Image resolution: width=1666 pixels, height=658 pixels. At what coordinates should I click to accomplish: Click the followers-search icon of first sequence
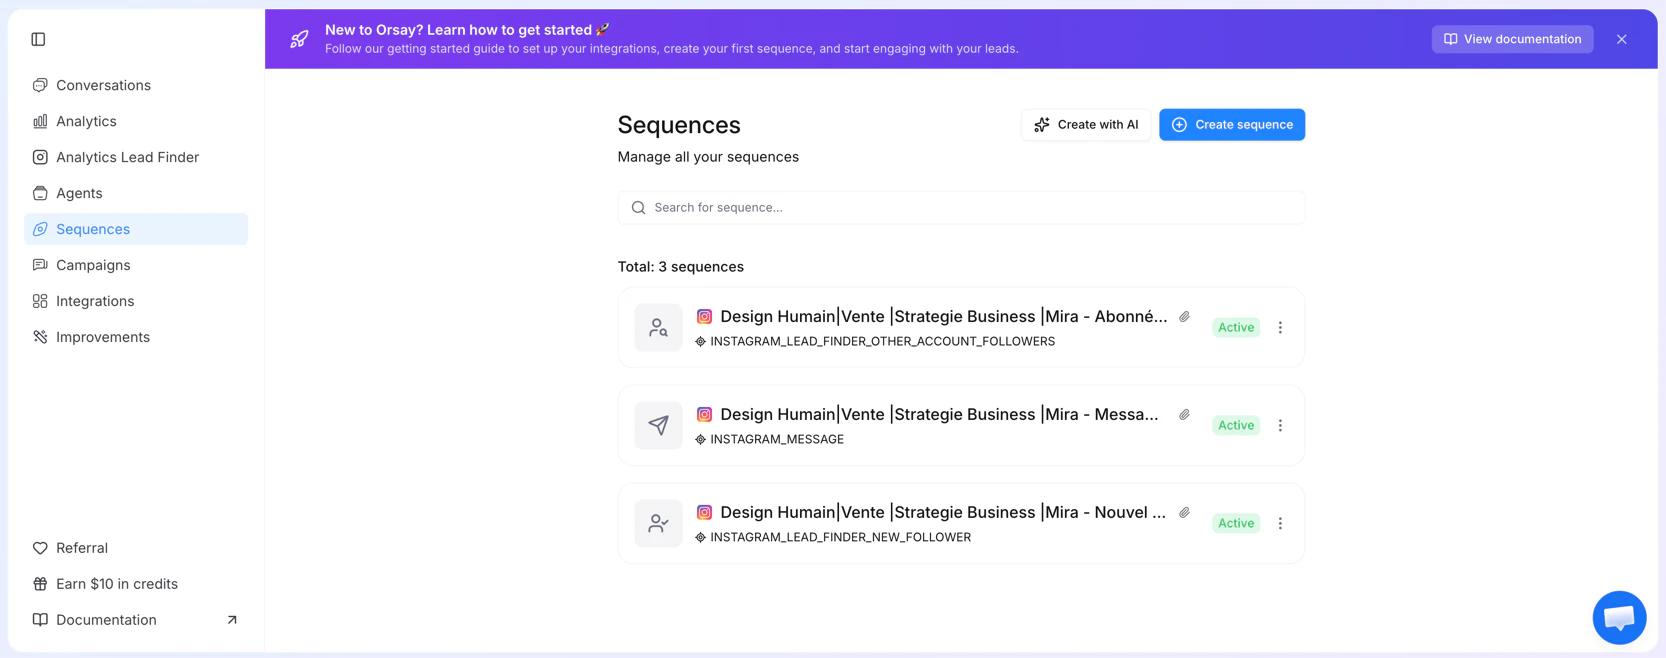658,327
